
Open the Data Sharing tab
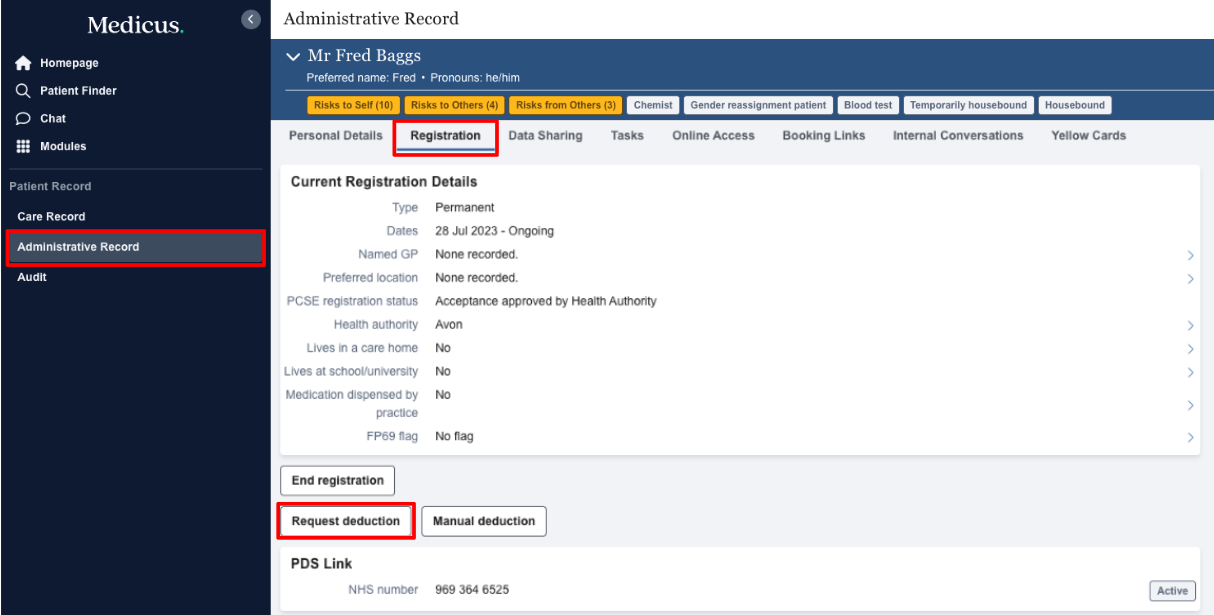[545, 136]
